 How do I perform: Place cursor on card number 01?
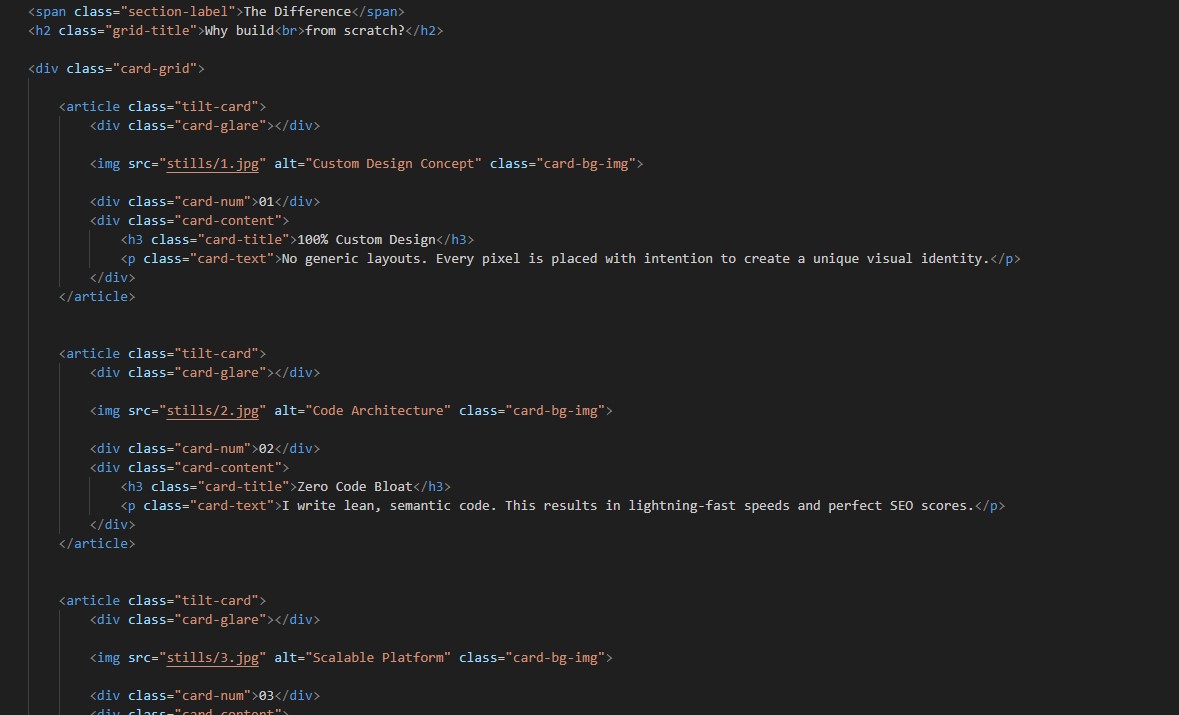coord(266,201)
